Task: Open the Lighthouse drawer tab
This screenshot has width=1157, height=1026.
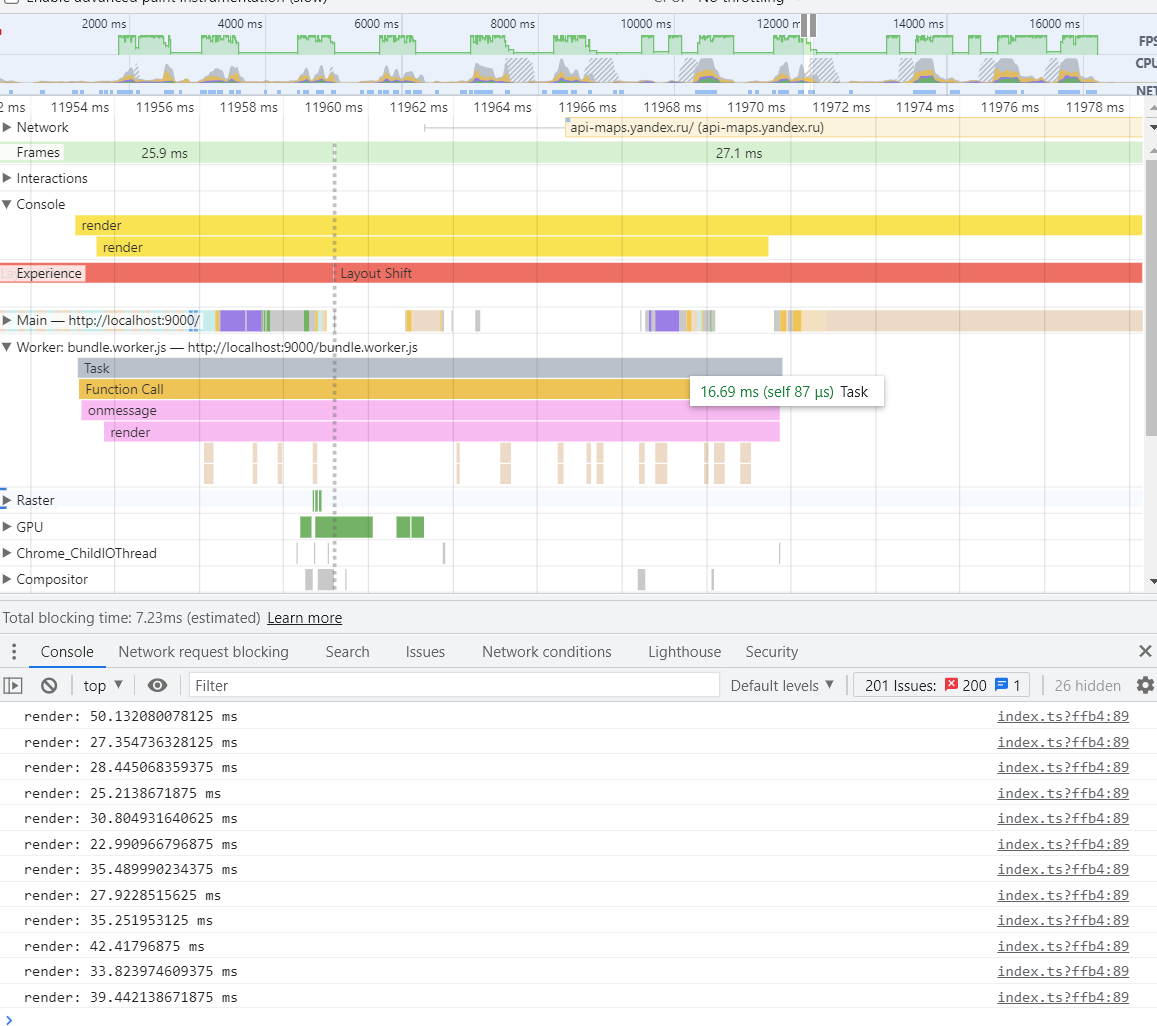Action: (685, 652)
